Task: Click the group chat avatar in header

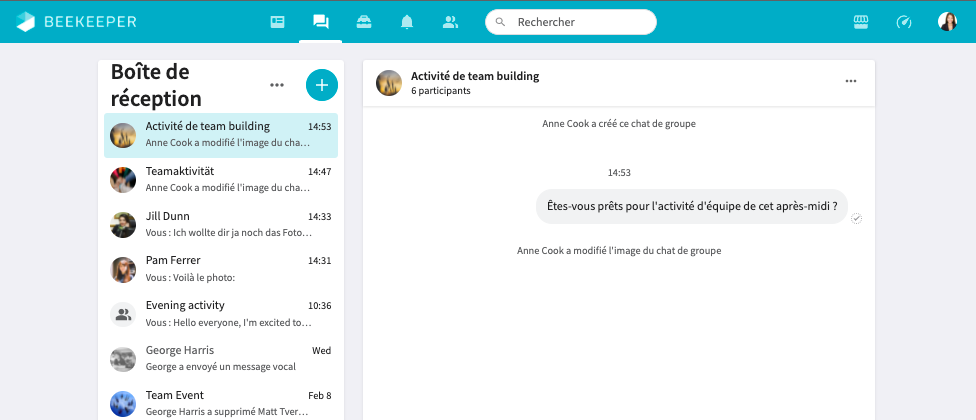Action: point(389,83)
